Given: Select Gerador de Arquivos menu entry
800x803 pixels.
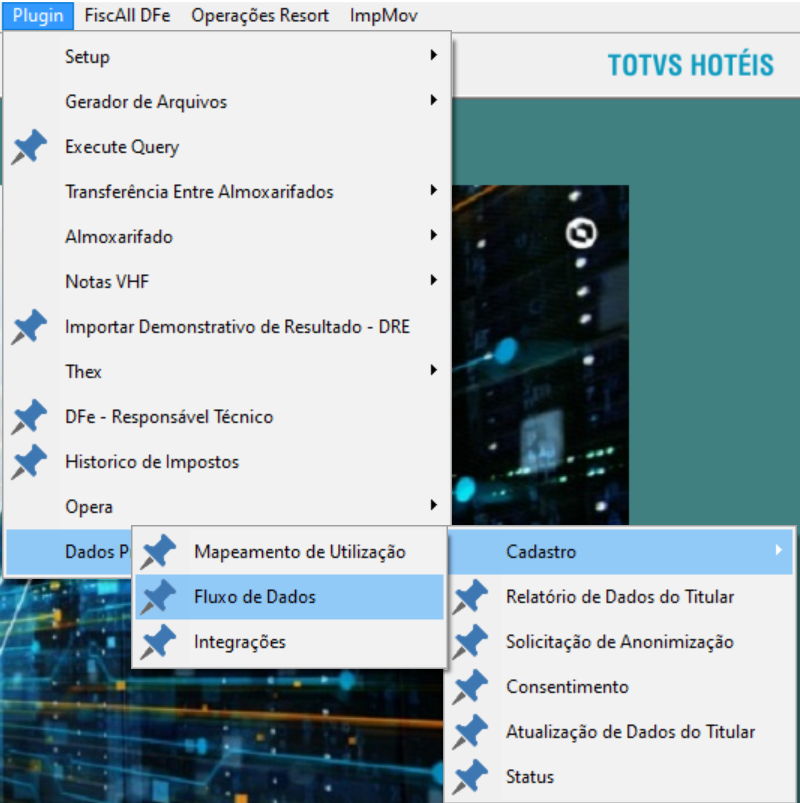Looking at the screenshot, I should [227, 101].
